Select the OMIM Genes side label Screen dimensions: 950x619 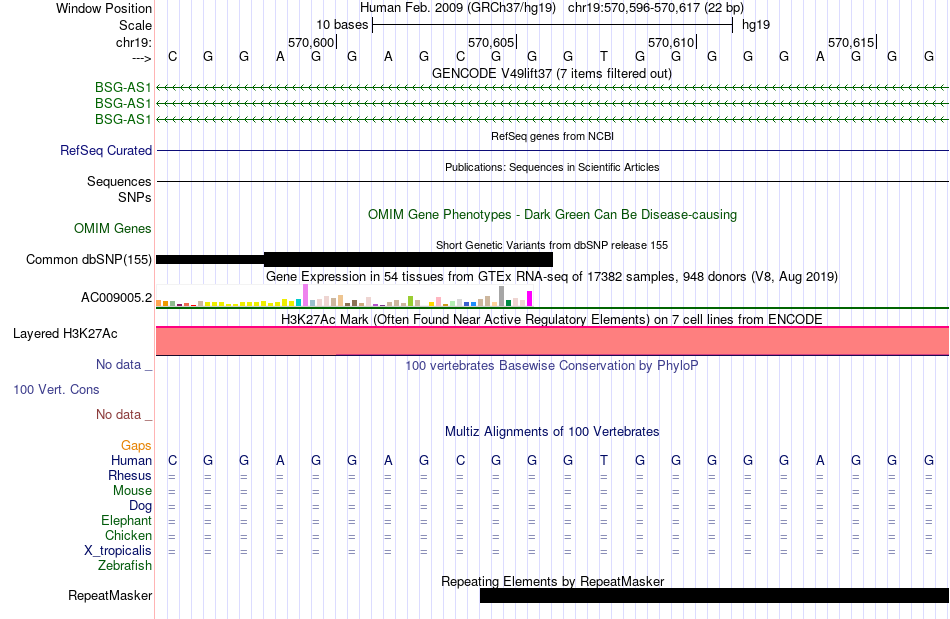click(x=112, y=228)
